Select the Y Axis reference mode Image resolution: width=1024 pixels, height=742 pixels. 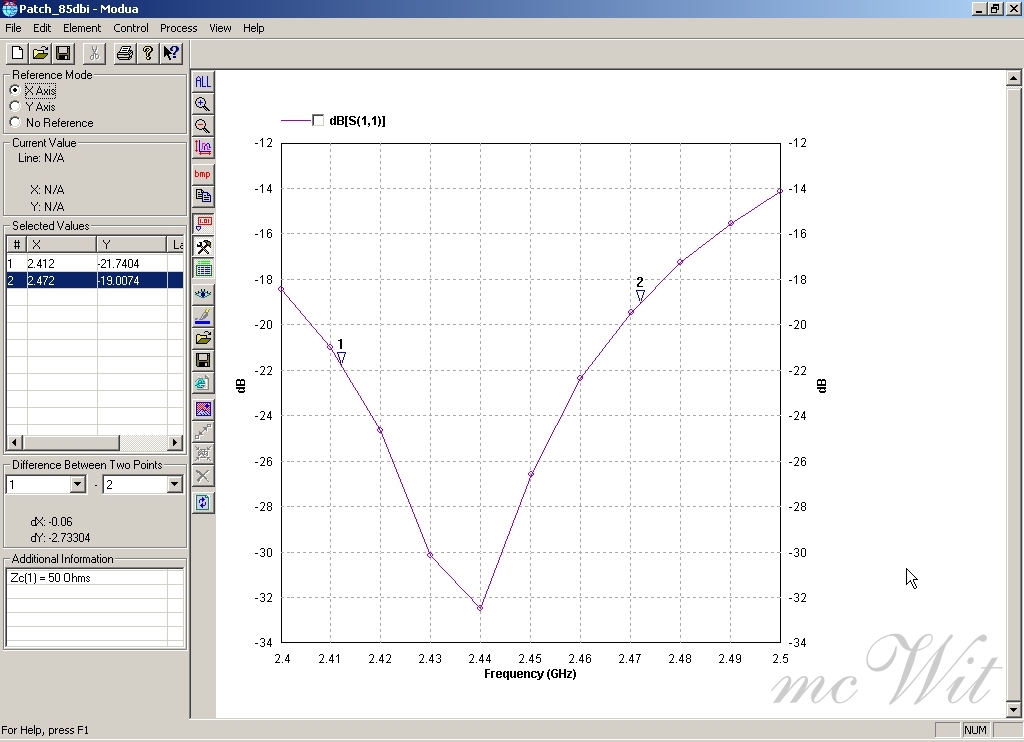click(15, 106)
